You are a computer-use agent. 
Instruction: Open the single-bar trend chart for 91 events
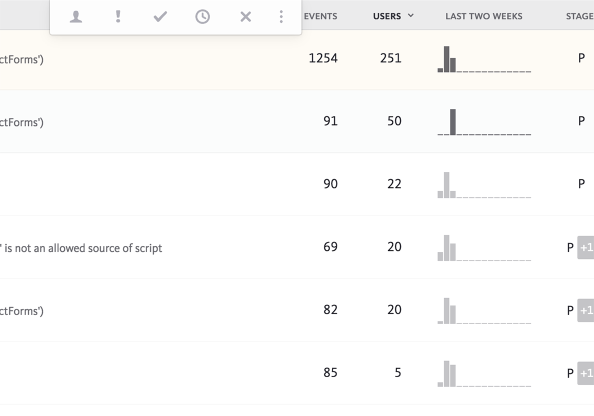pyautogui.click(x=484, y=122)
